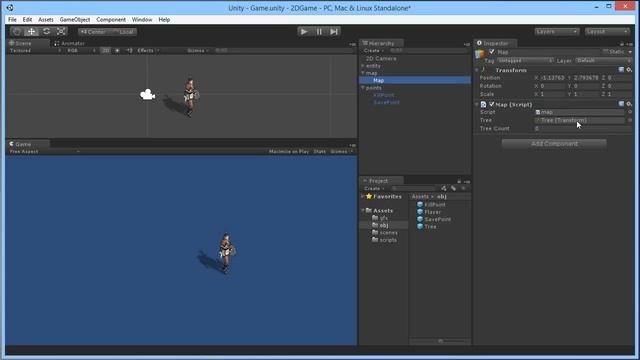This screenshot has height=360, width=640.
Task: Expand the entity object in Hierarchy
Action: [x=362, y=66]
